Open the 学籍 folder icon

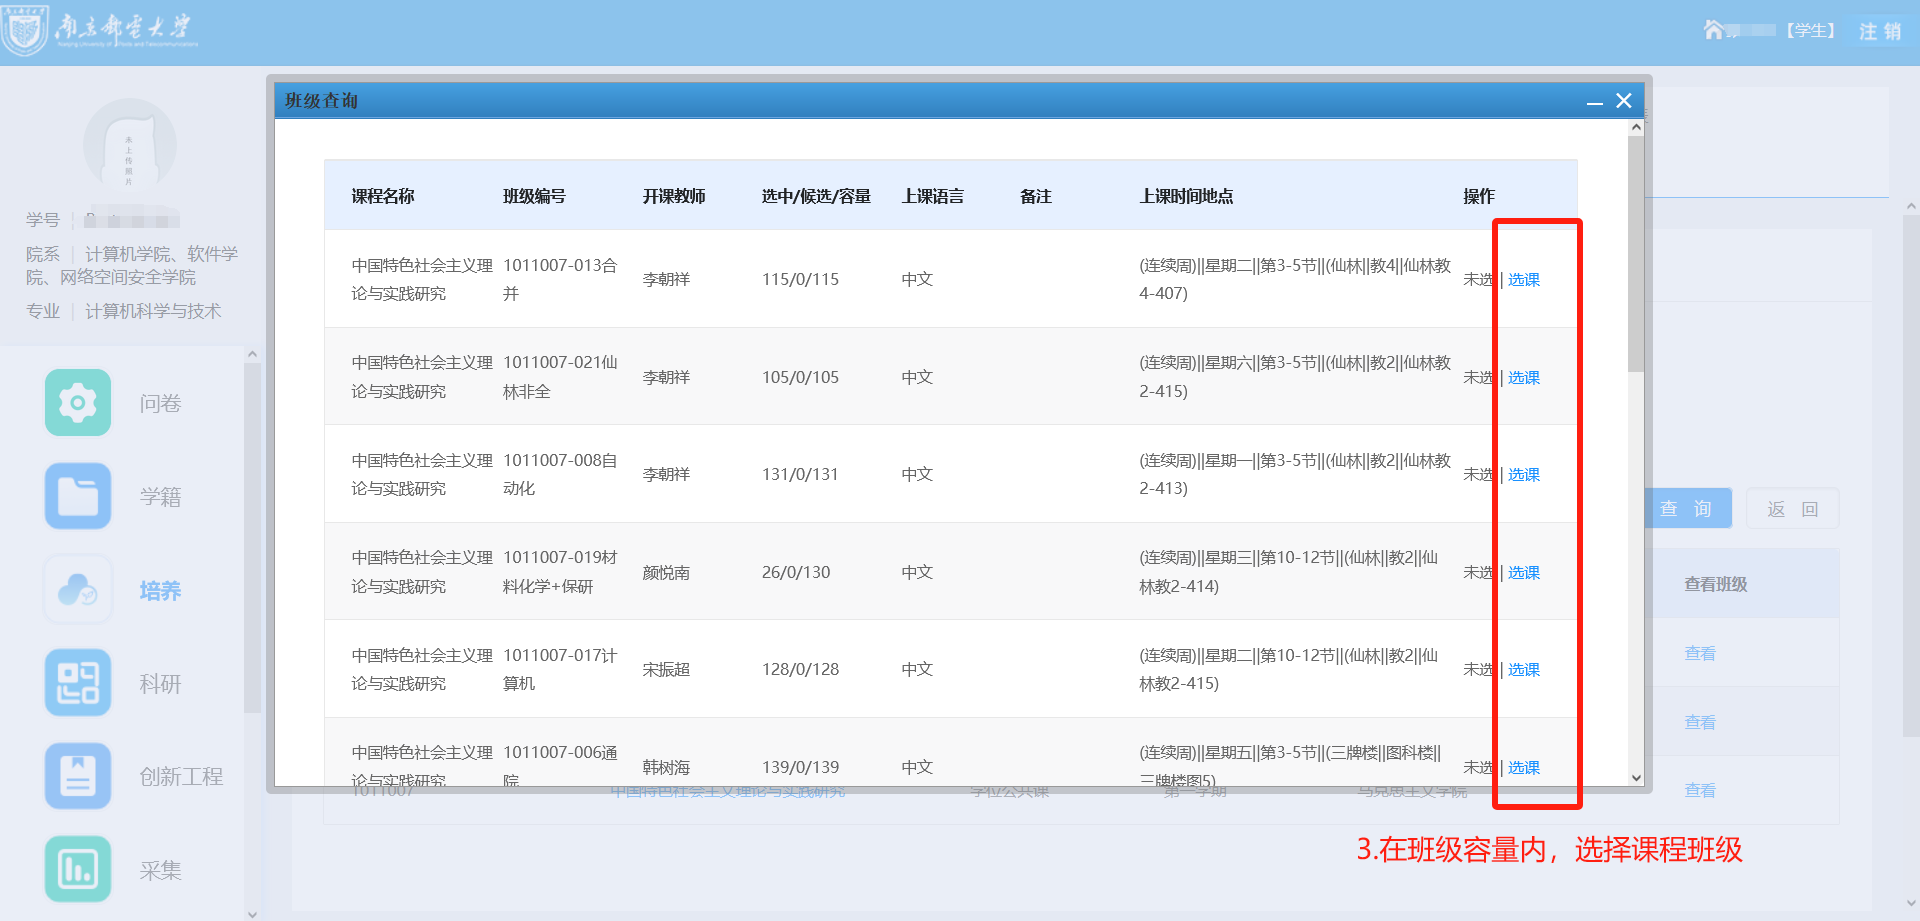tap(78, 496)
